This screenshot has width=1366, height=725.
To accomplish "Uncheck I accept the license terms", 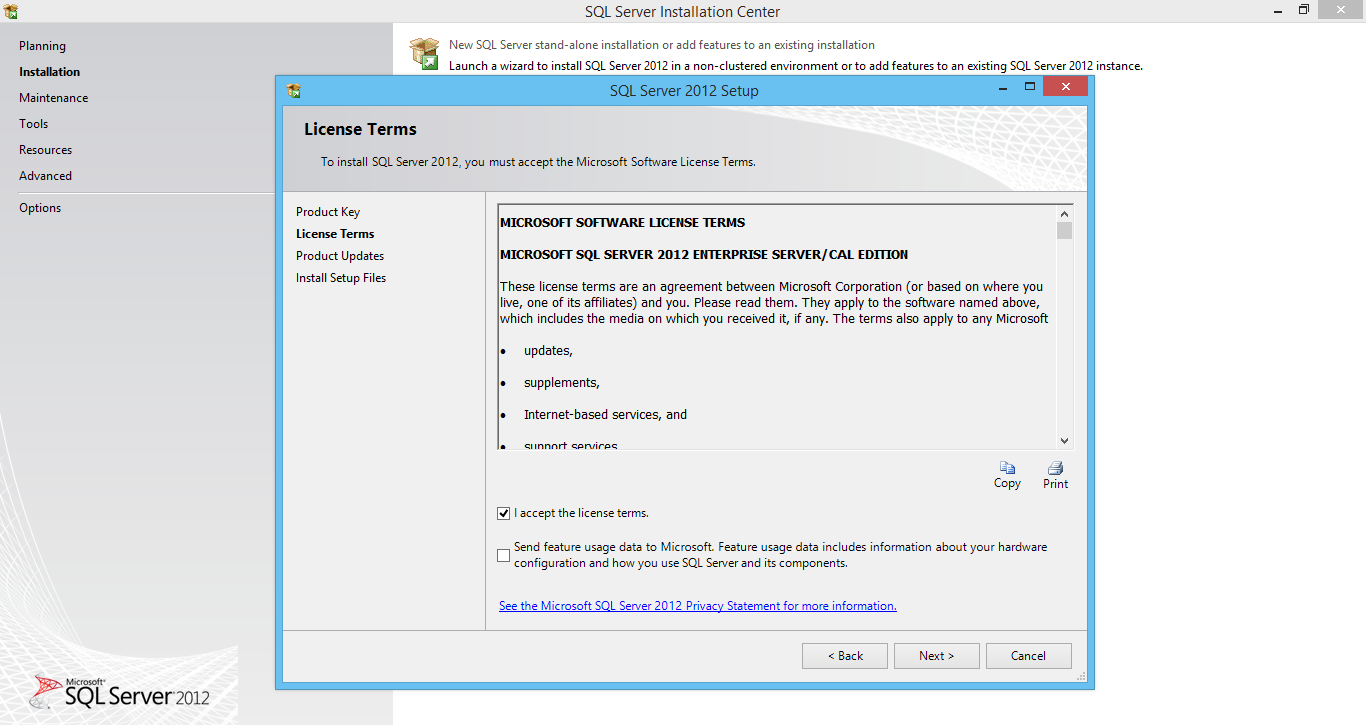I will [x=503, y=514].
